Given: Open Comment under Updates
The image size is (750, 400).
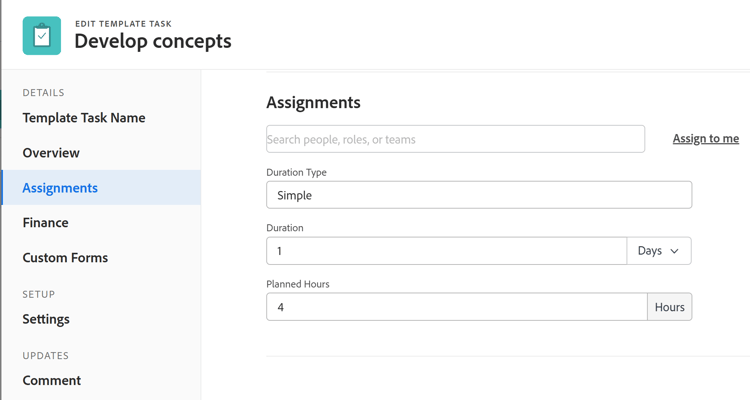Looking at the screenshot, I should (52, 380).
